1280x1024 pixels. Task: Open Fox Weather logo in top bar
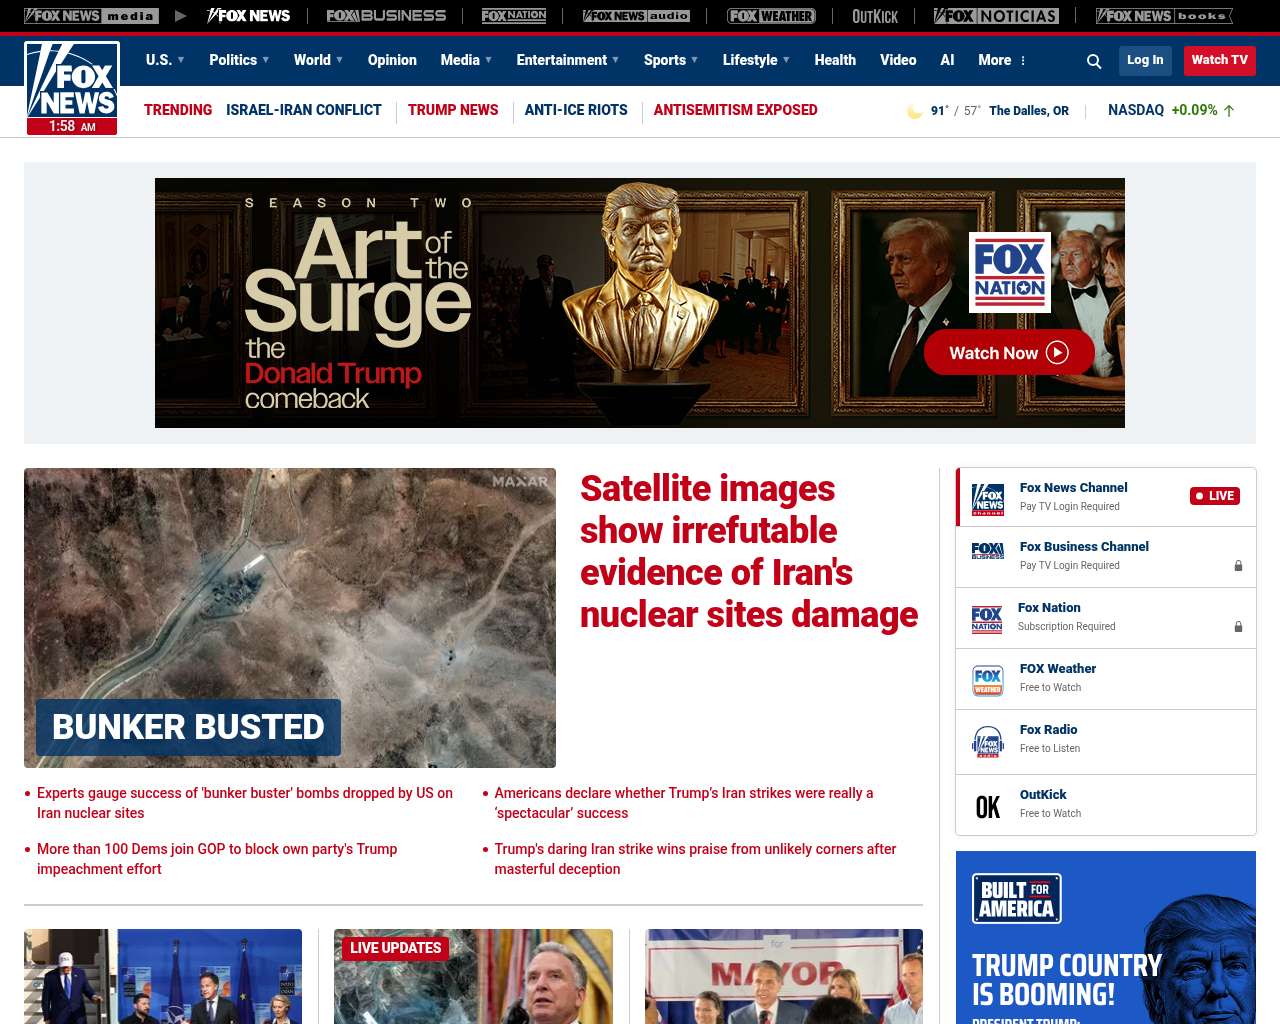click(771, 16)
